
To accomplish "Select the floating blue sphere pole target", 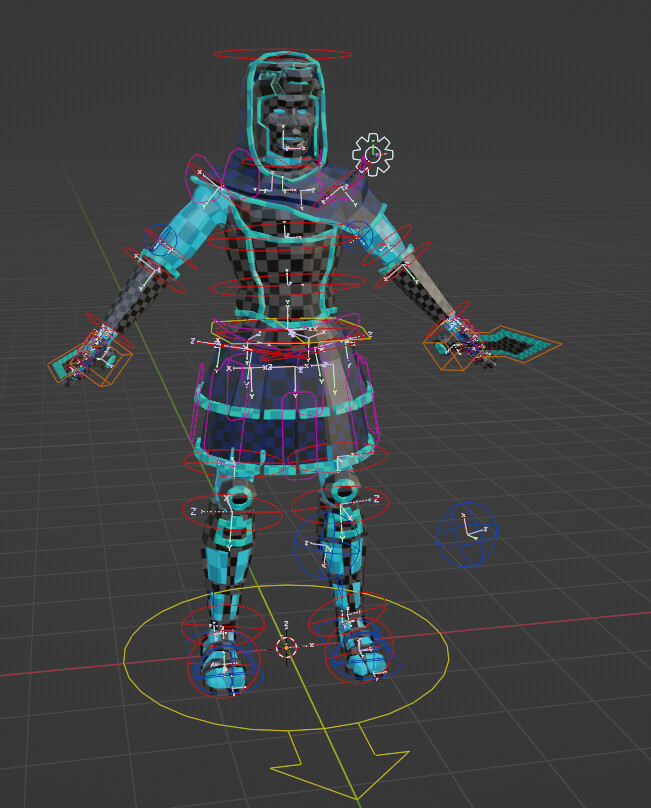I will click(467, 534).
